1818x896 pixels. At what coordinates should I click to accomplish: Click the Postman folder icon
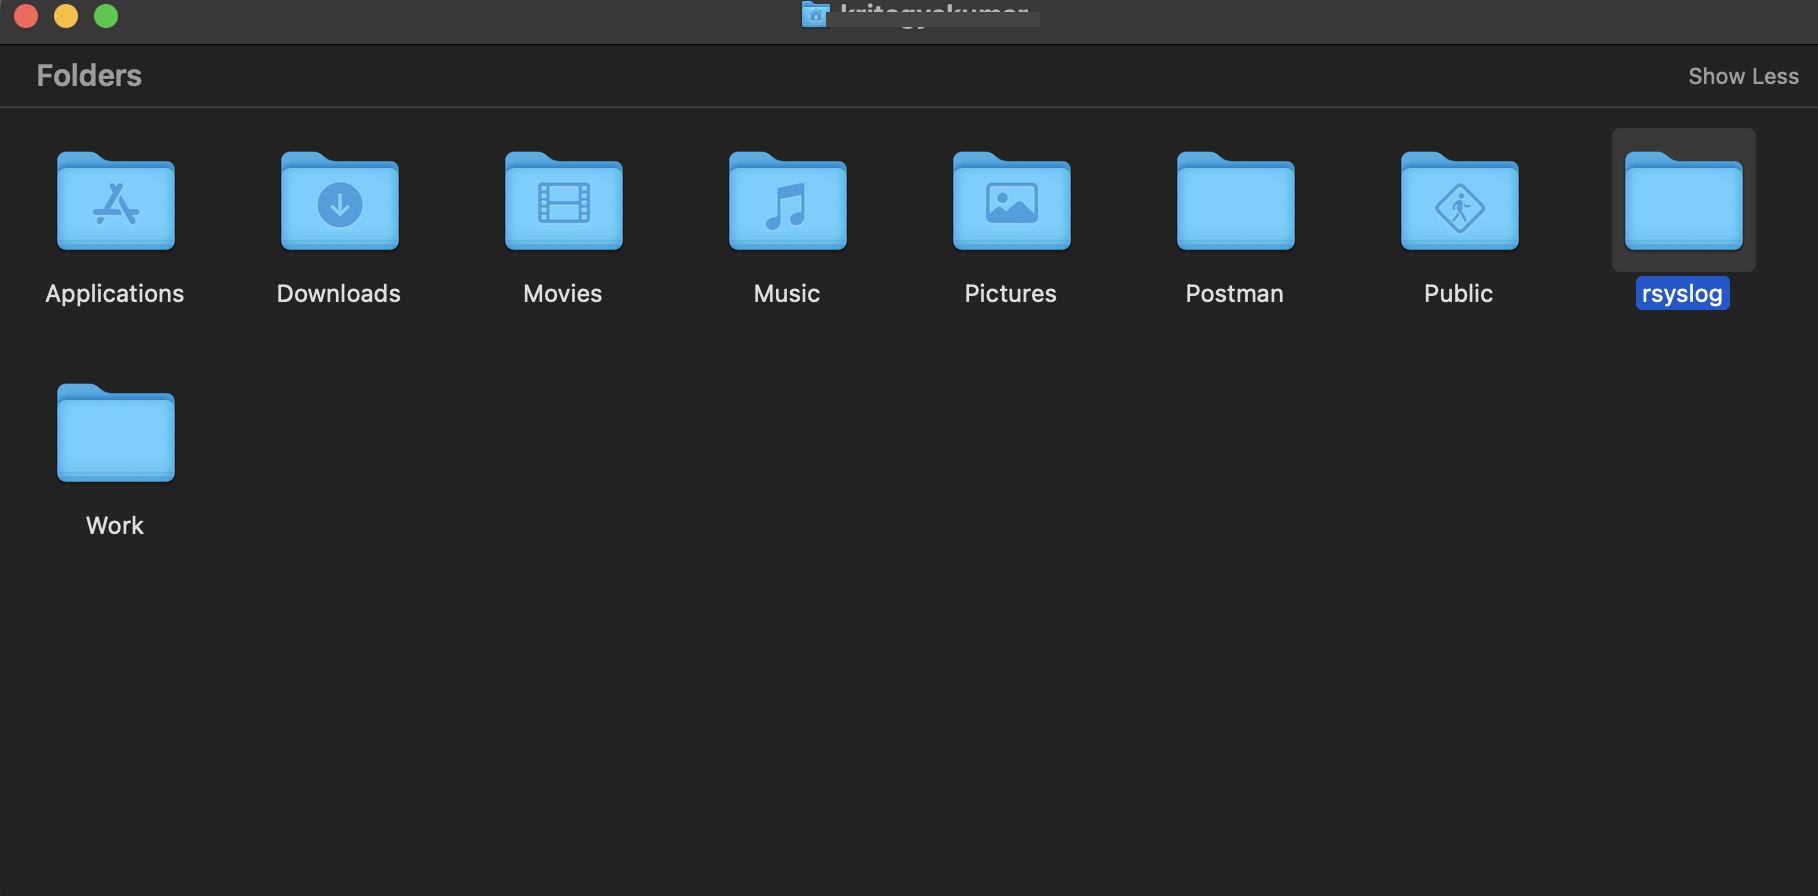click(x=1236, y=202)
